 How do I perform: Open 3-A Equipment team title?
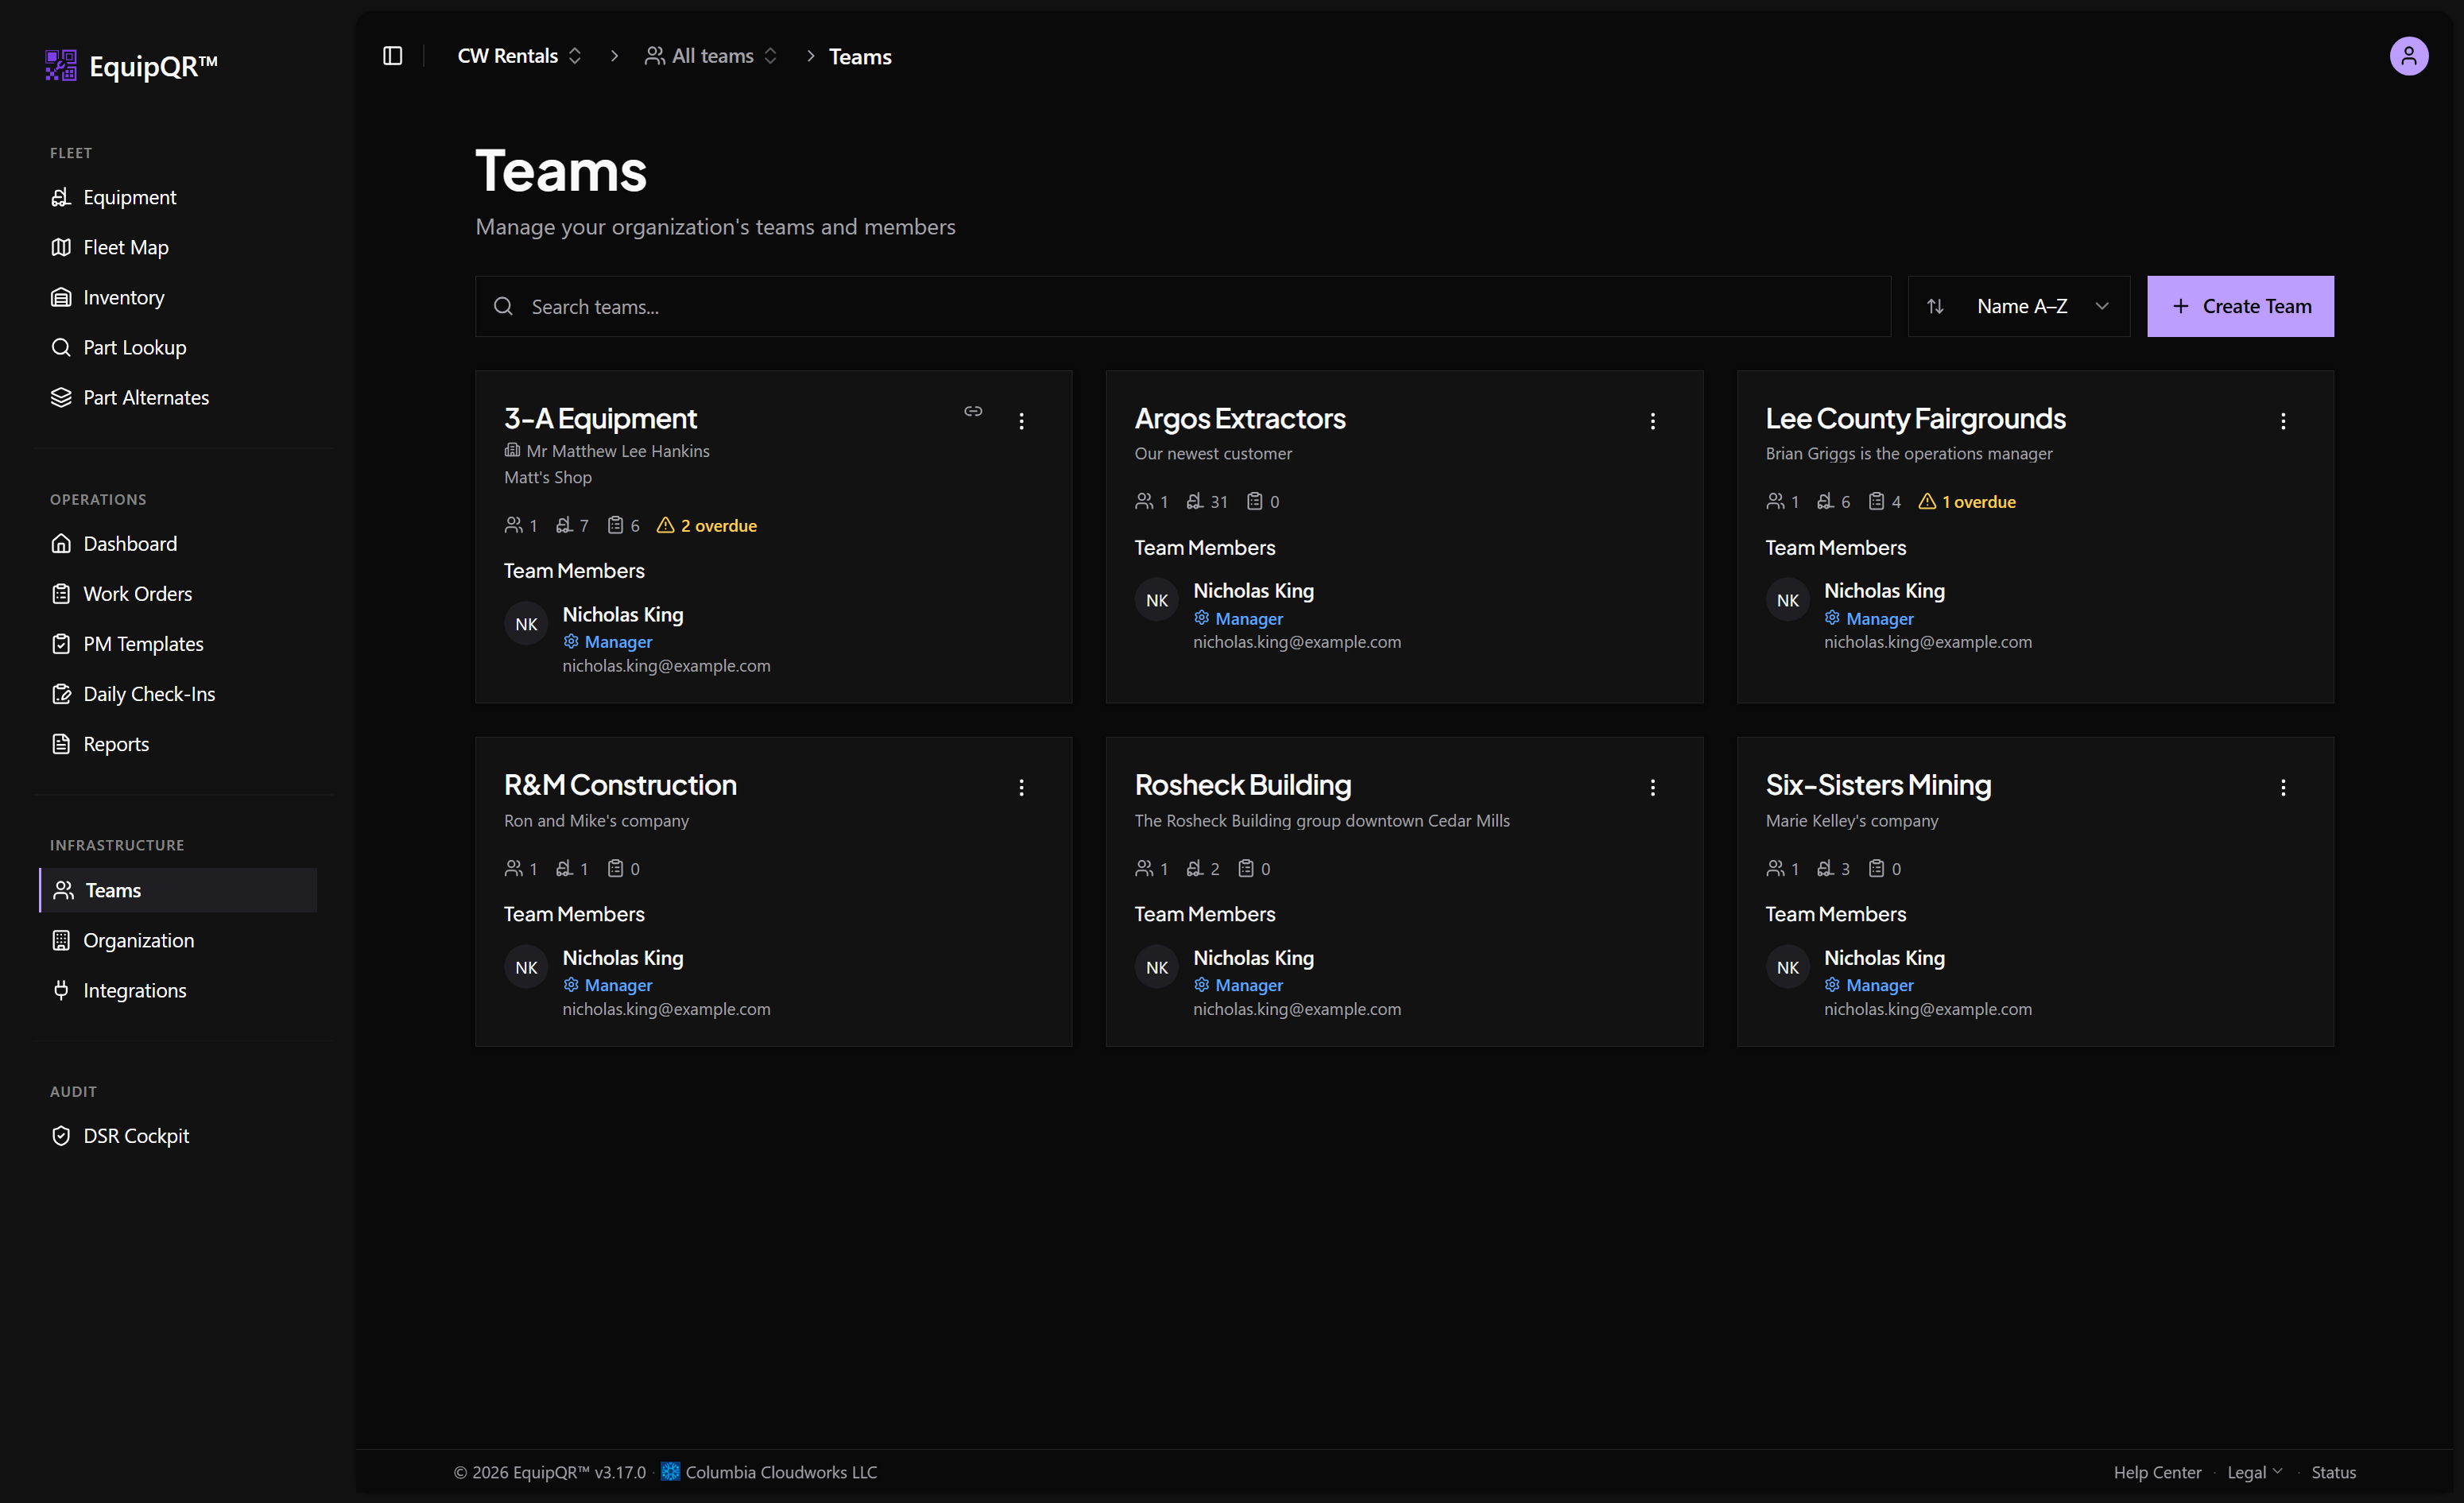pos(600,418)
